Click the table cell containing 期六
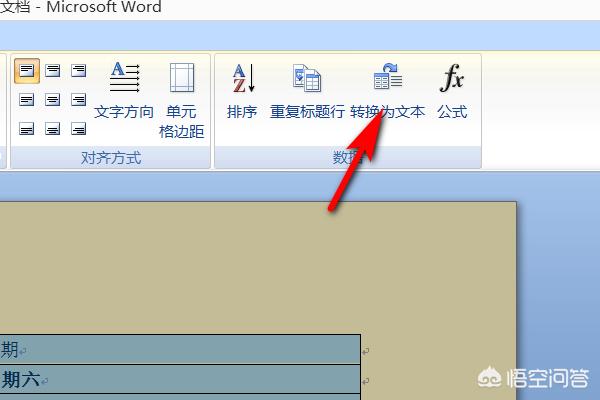Screen dimensions: 600x400 [180, 379]
